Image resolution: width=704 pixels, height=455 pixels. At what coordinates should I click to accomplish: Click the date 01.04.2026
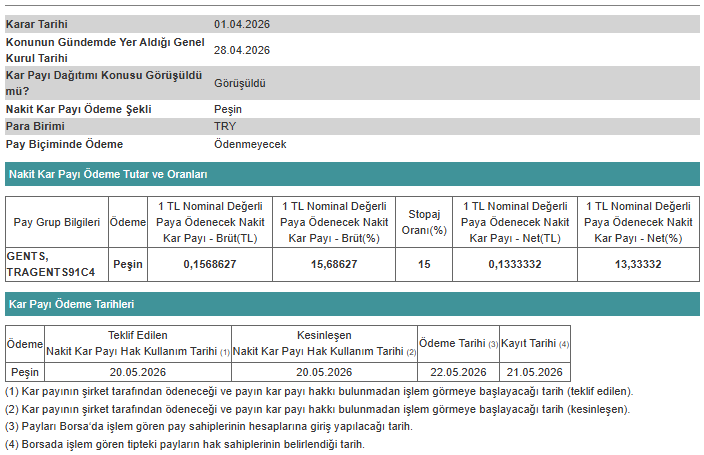click(242, 24)
